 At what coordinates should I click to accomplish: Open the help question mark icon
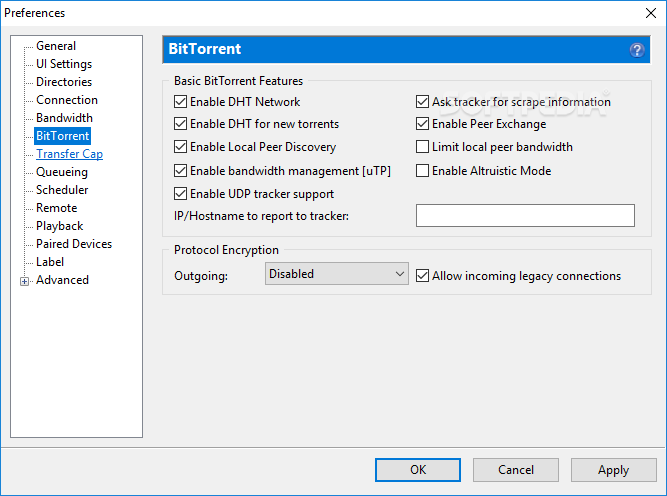tap(637, 50)
